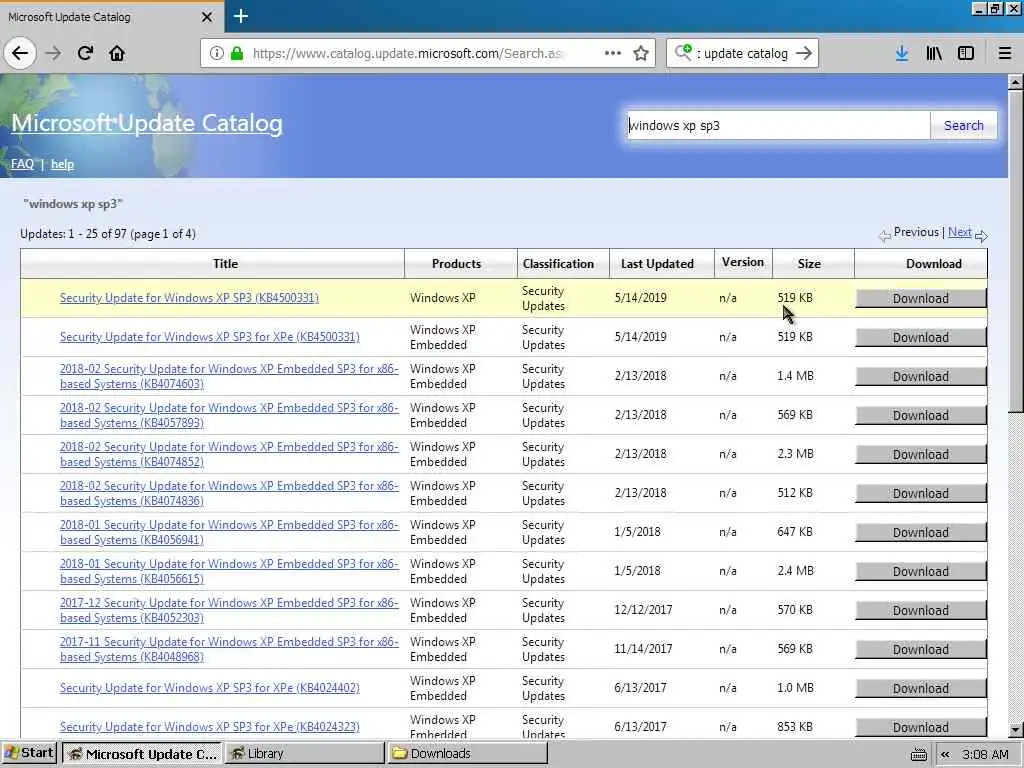
Task: Click the browser address bar URL
Action: tap(408, 53)
